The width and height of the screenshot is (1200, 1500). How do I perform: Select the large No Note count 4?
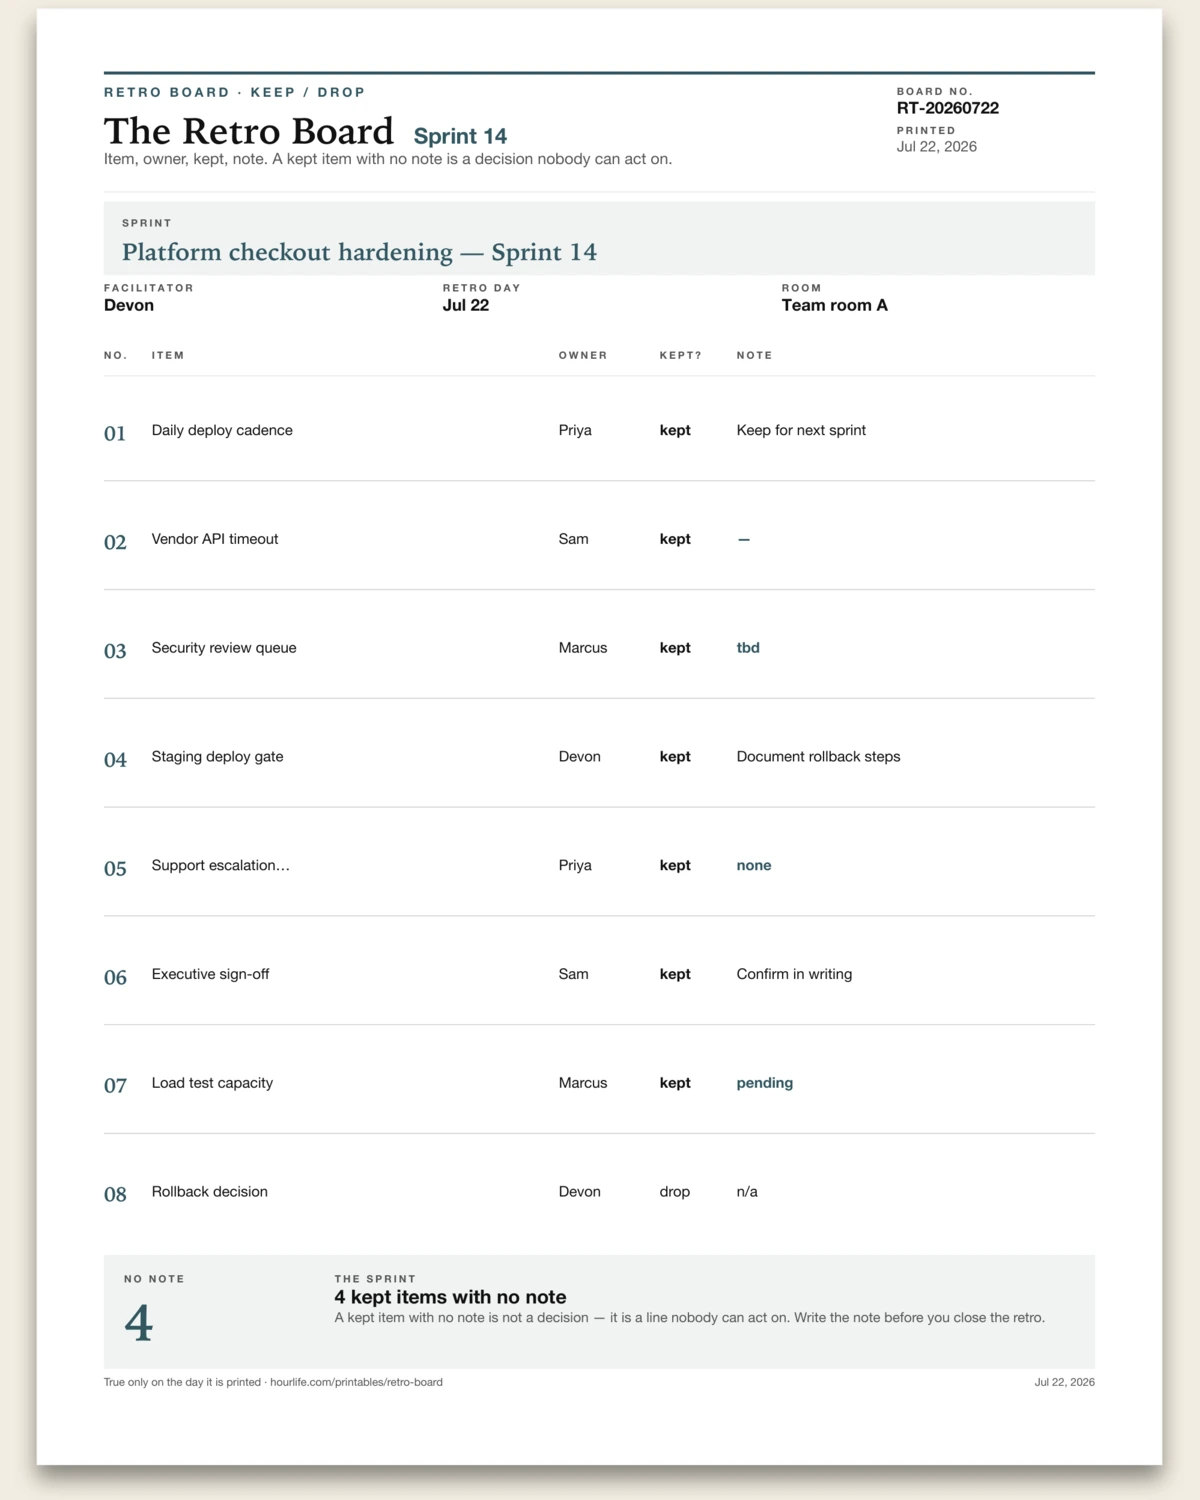139,1323
